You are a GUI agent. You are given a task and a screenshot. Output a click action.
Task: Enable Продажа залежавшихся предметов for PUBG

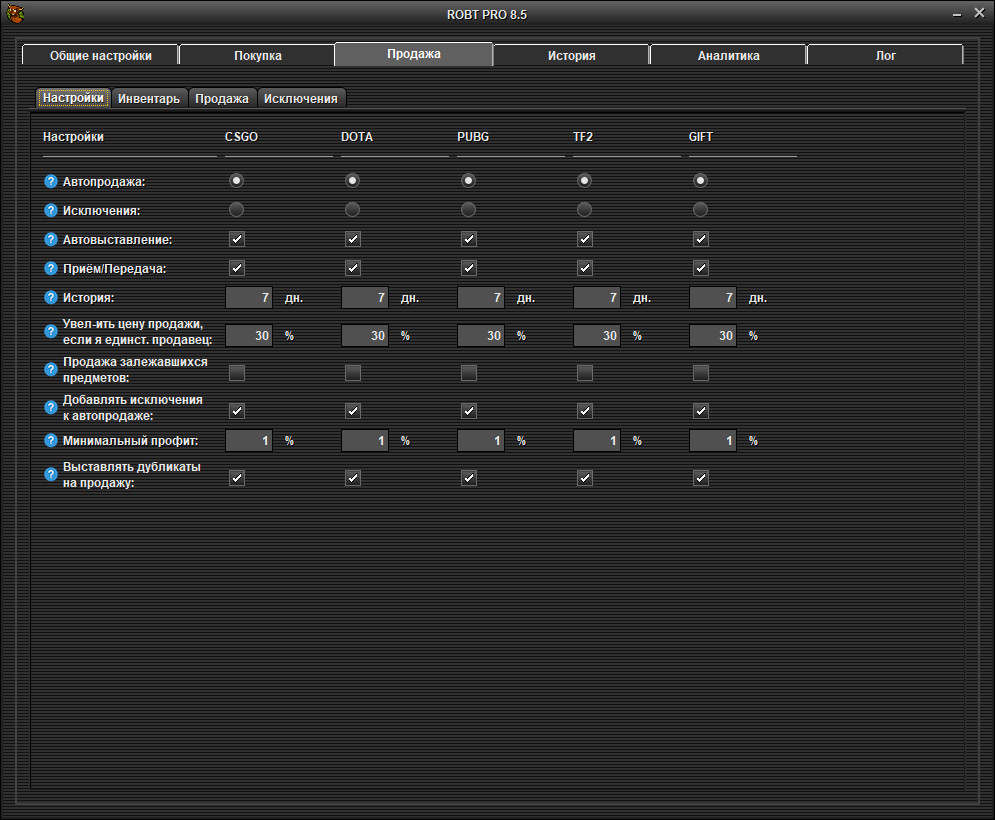(x=469, y=373)
